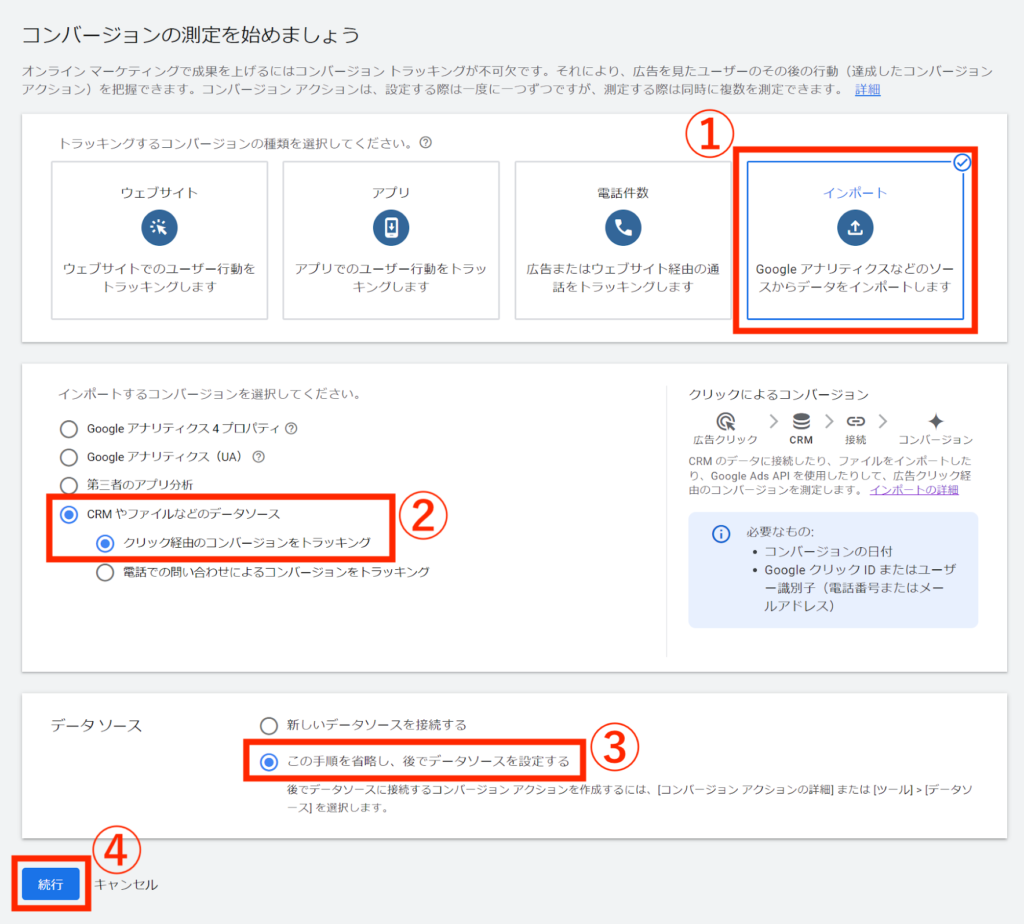
Task: Click the phone calls handset icon
Action: pos(623,228)
